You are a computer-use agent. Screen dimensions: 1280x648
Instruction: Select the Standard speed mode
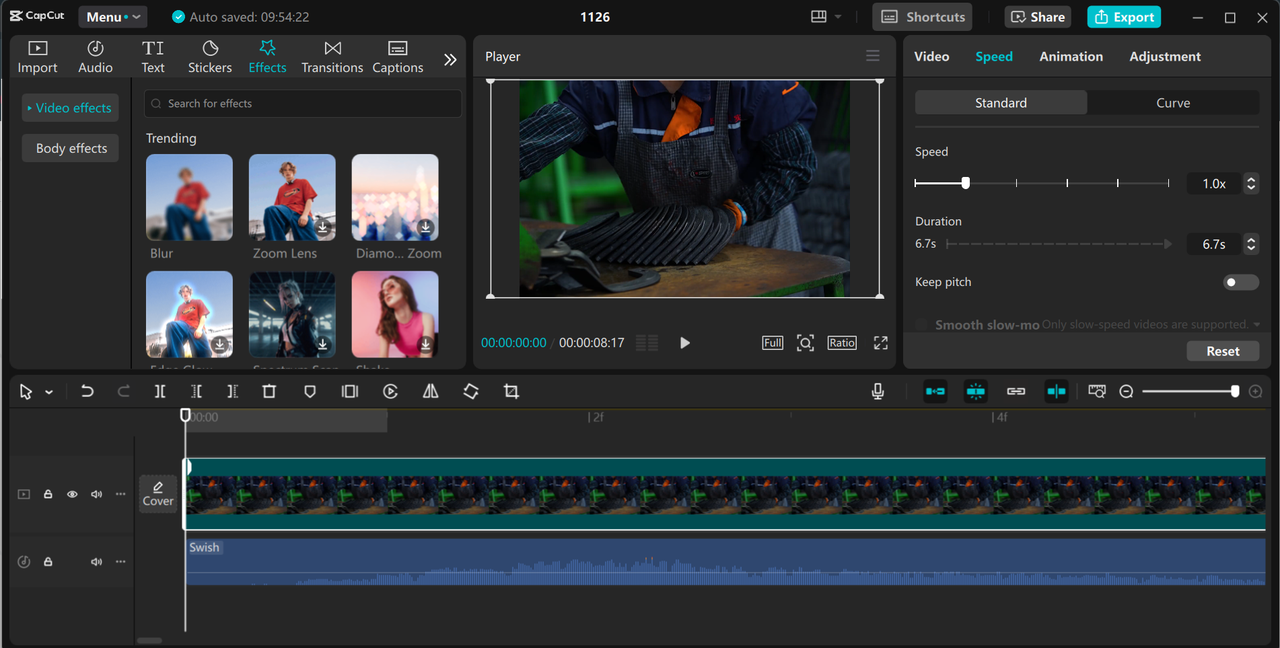[x=1001, y=103]
